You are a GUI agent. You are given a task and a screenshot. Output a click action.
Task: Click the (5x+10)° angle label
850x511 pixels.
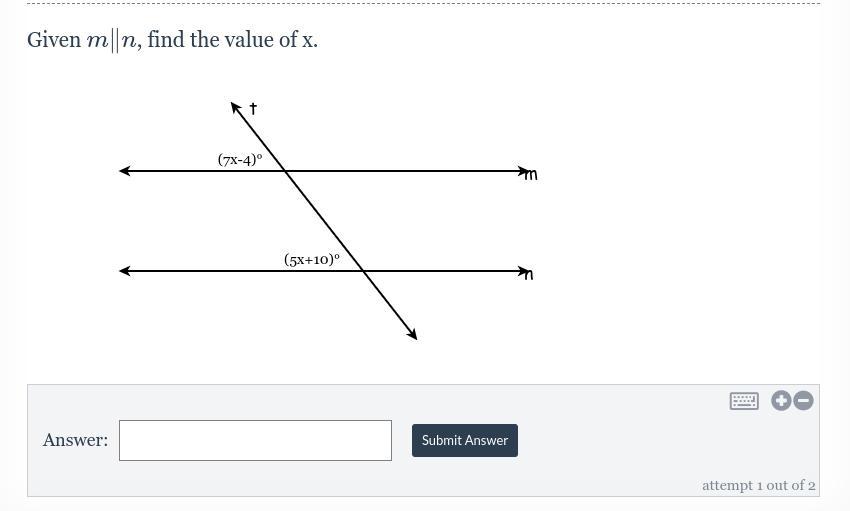pyautogui.click(x=311, y=259)
